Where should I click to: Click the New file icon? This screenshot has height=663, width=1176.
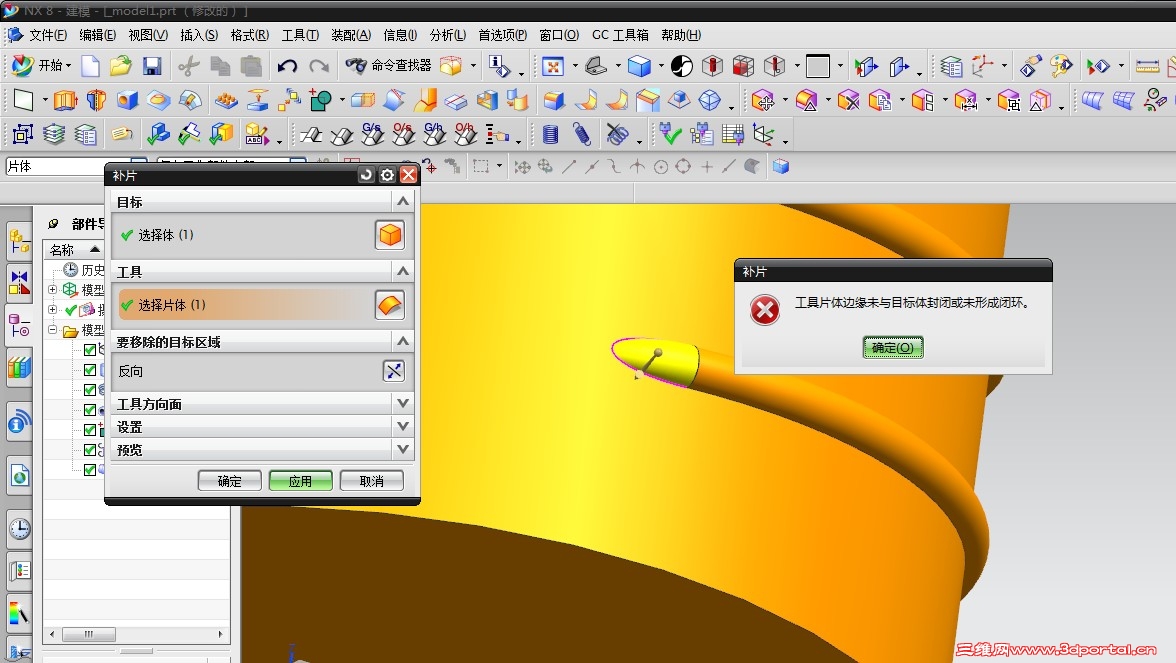click(x=90, y=66)
